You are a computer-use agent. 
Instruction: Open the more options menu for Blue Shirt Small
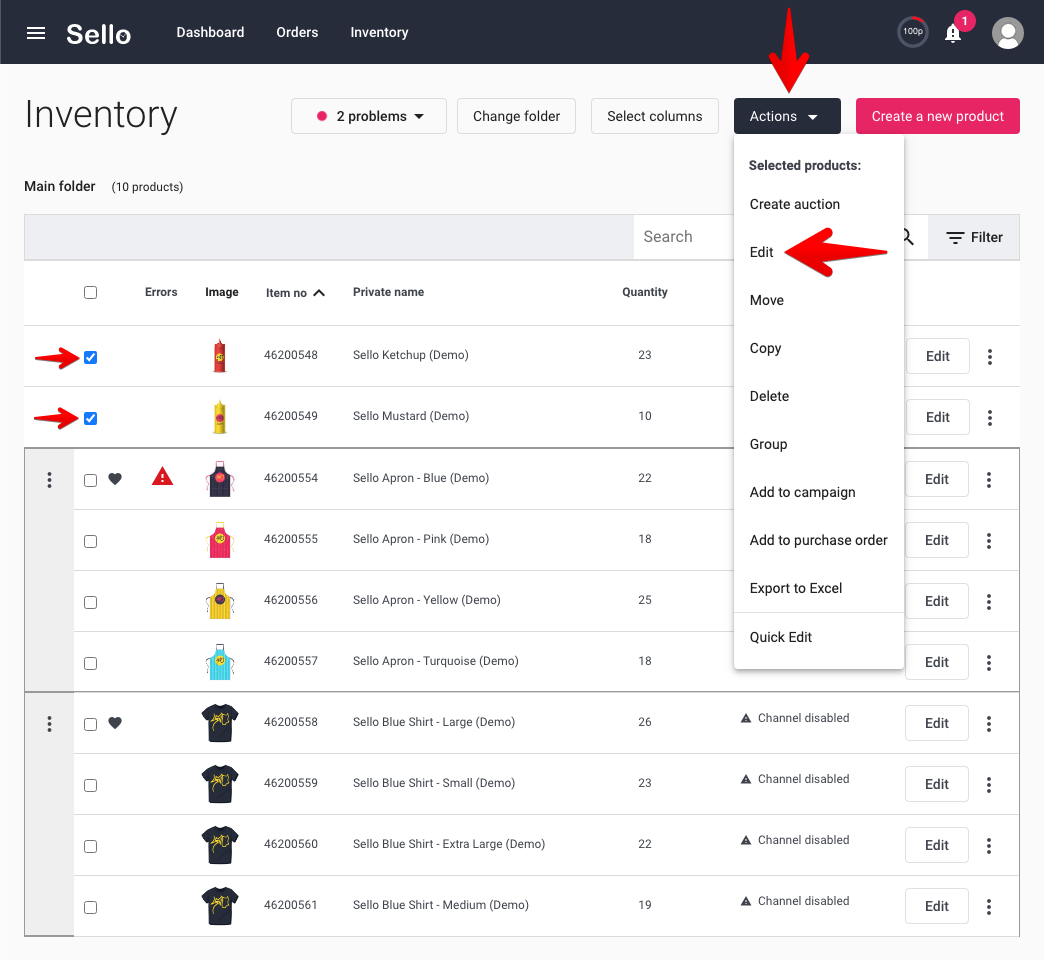tap(989, 785)
